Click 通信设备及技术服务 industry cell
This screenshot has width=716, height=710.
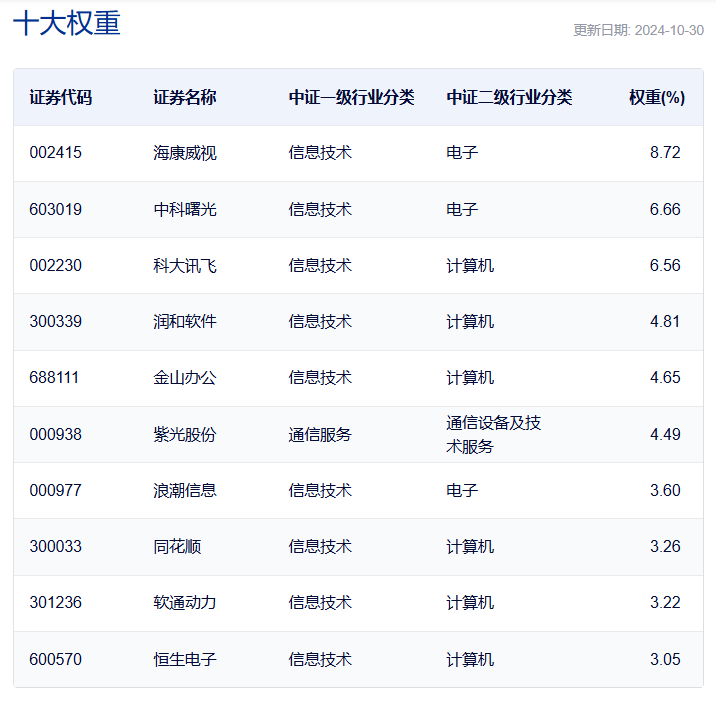pyautogui.click(x=494, y=434)
